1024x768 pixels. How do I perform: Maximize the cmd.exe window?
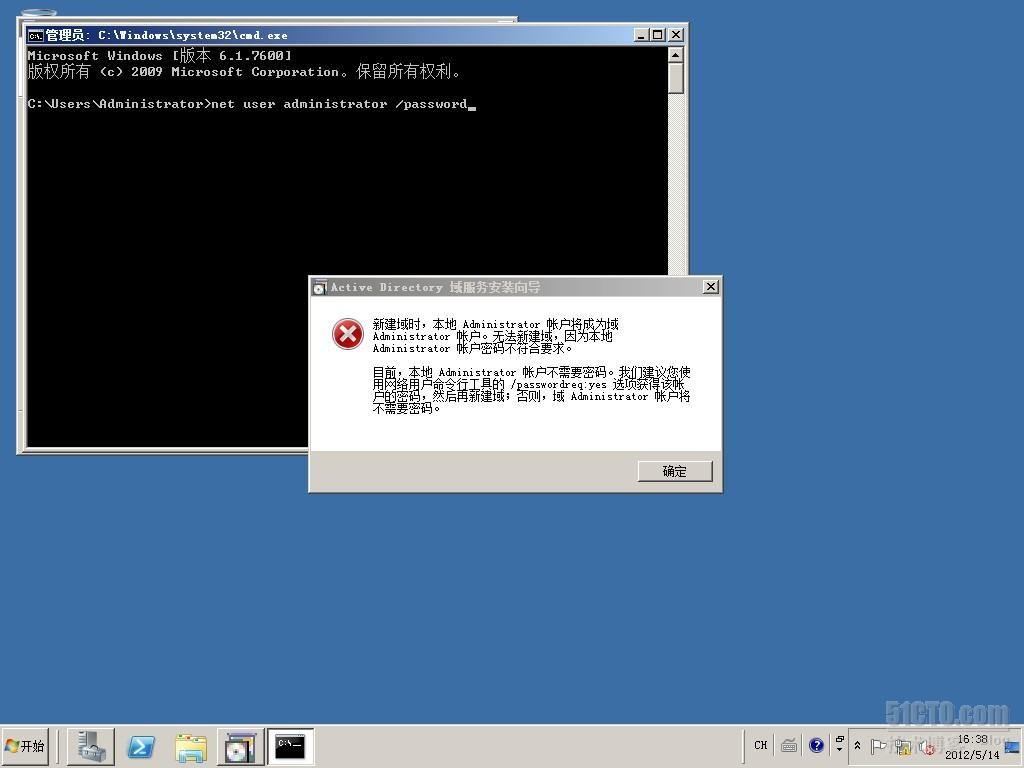658,35
